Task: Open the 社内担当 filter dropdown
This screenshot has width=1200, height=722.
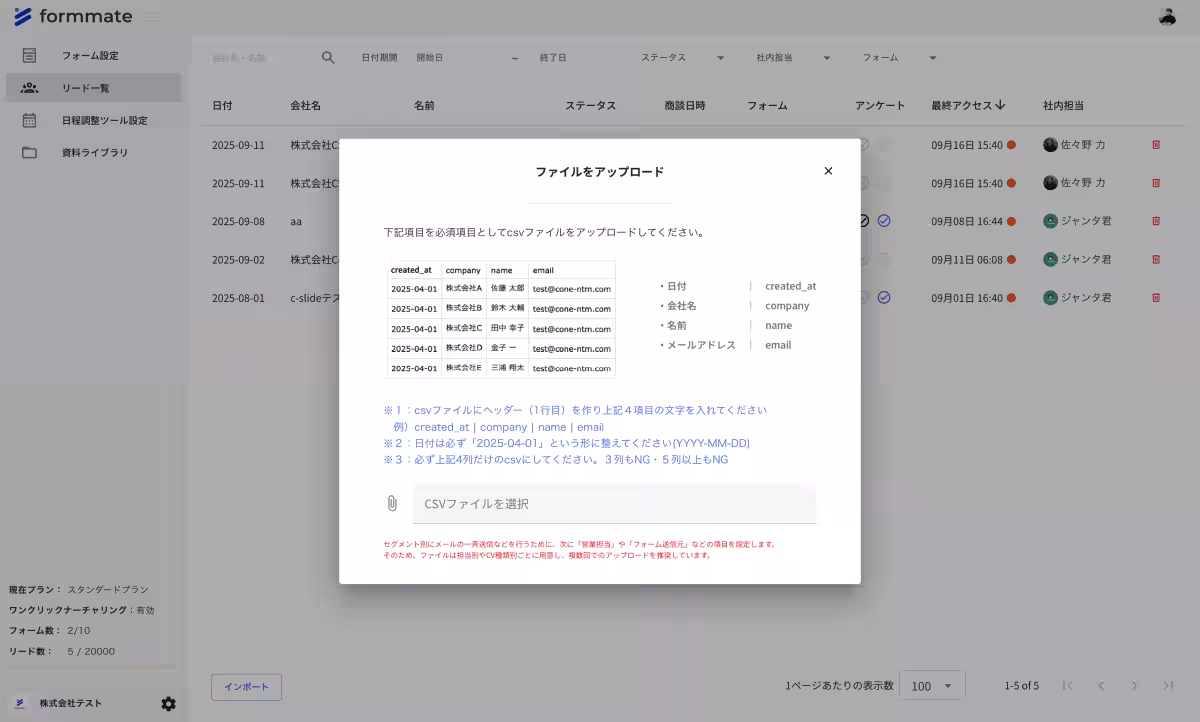Action: (793, 57)
